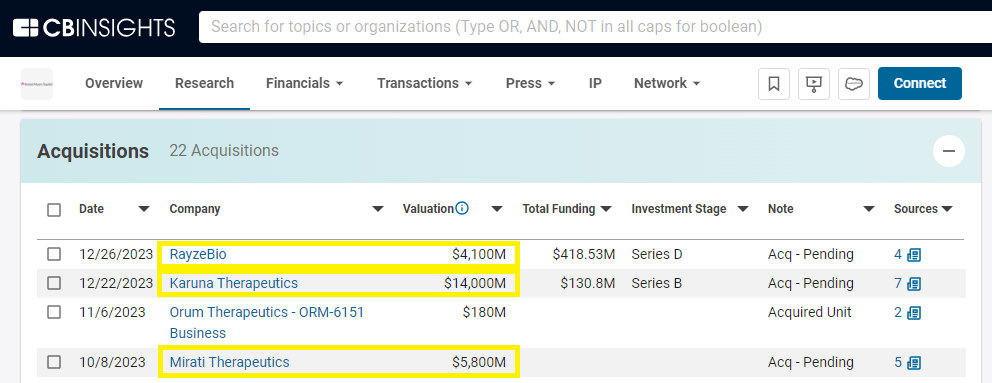Open the Investment Stage column filter arrow
The image size is (992, 383).
coord(743,209)
